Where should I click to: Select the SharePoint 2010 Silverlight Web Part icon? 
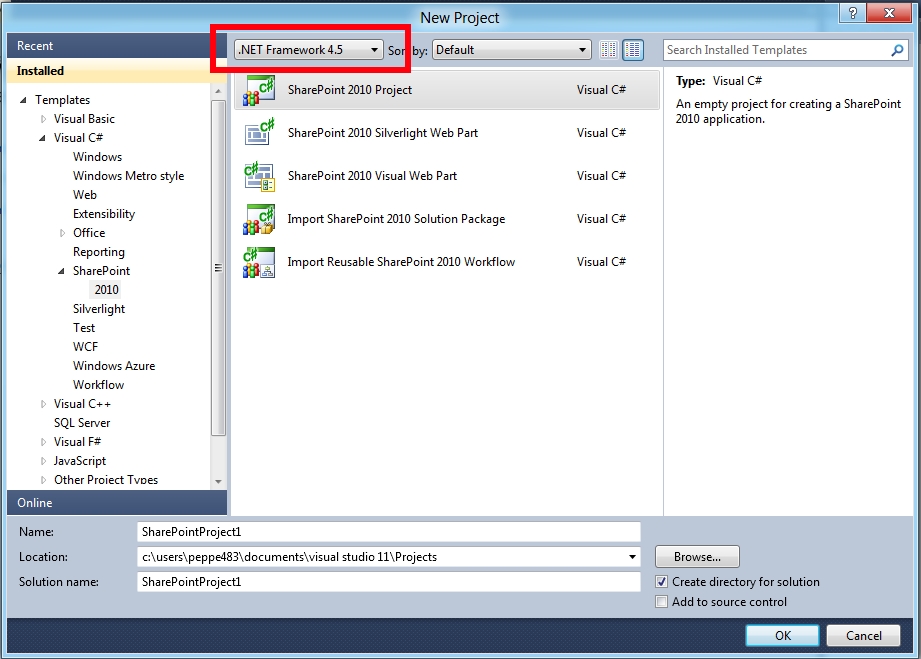click(x=259, y=133)
